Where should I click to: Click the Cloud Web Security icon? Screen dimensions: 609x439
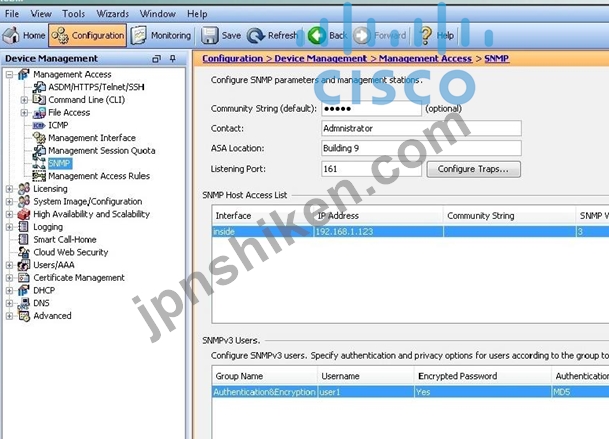tap(24, 252)
